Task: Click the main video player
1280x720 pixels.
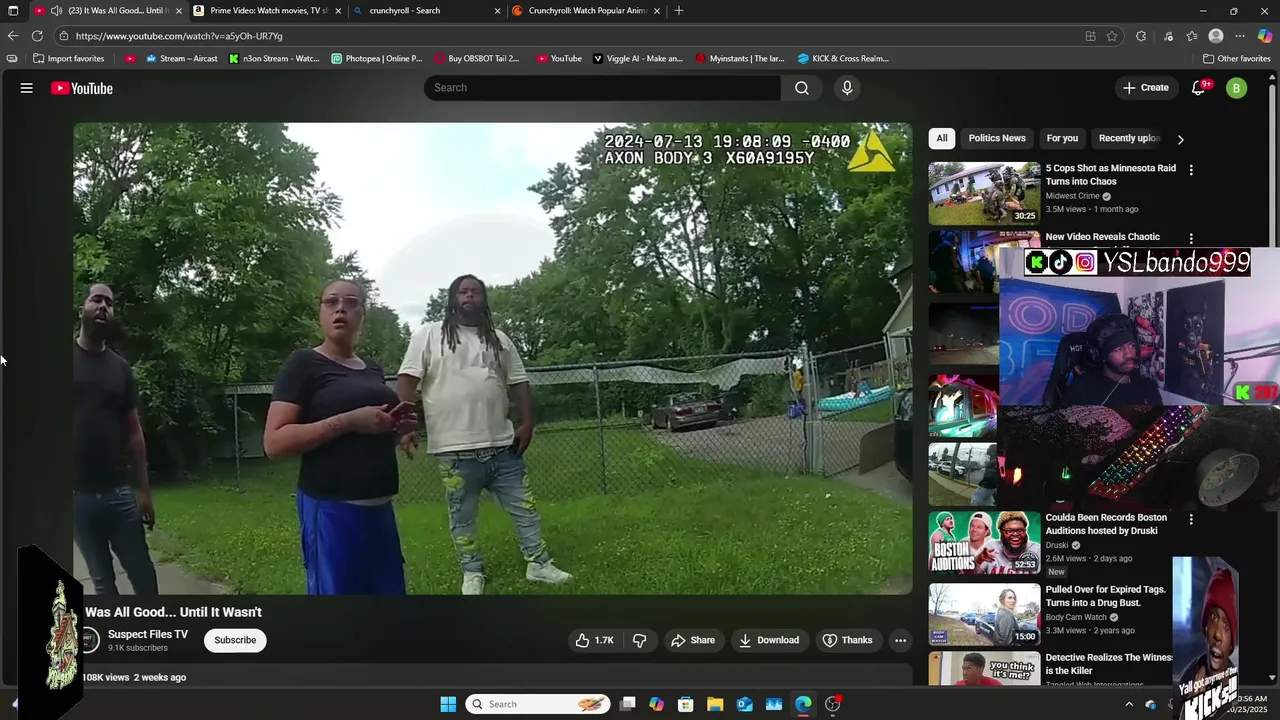Action: (x=492, y=358)
